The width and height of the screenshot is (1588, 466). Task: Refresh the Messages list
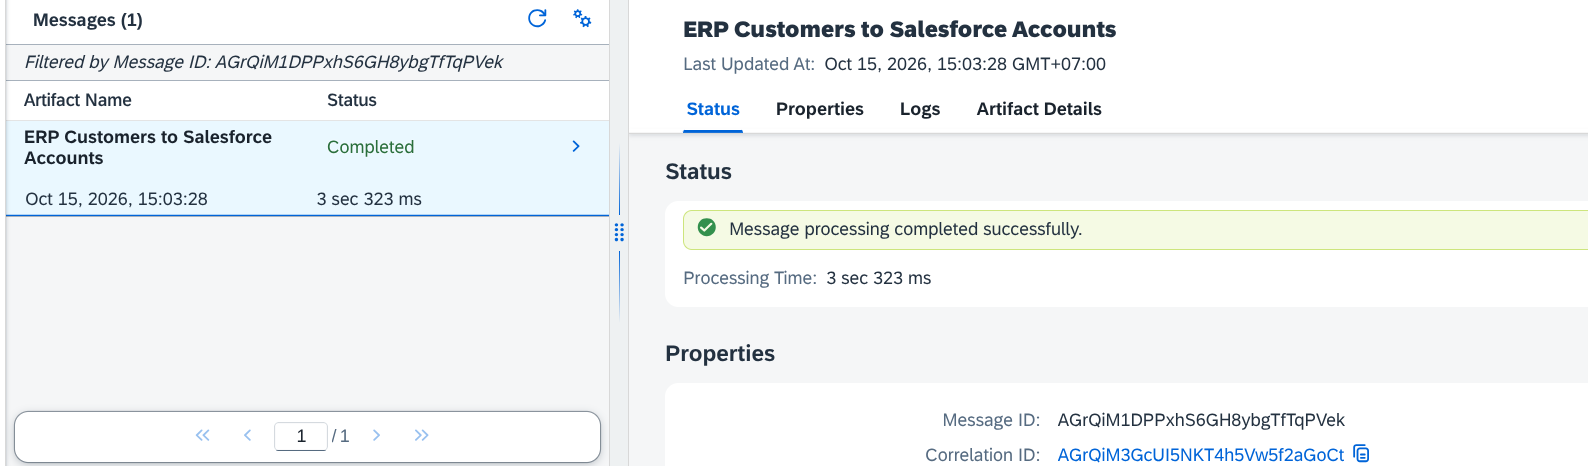point(537,18)
